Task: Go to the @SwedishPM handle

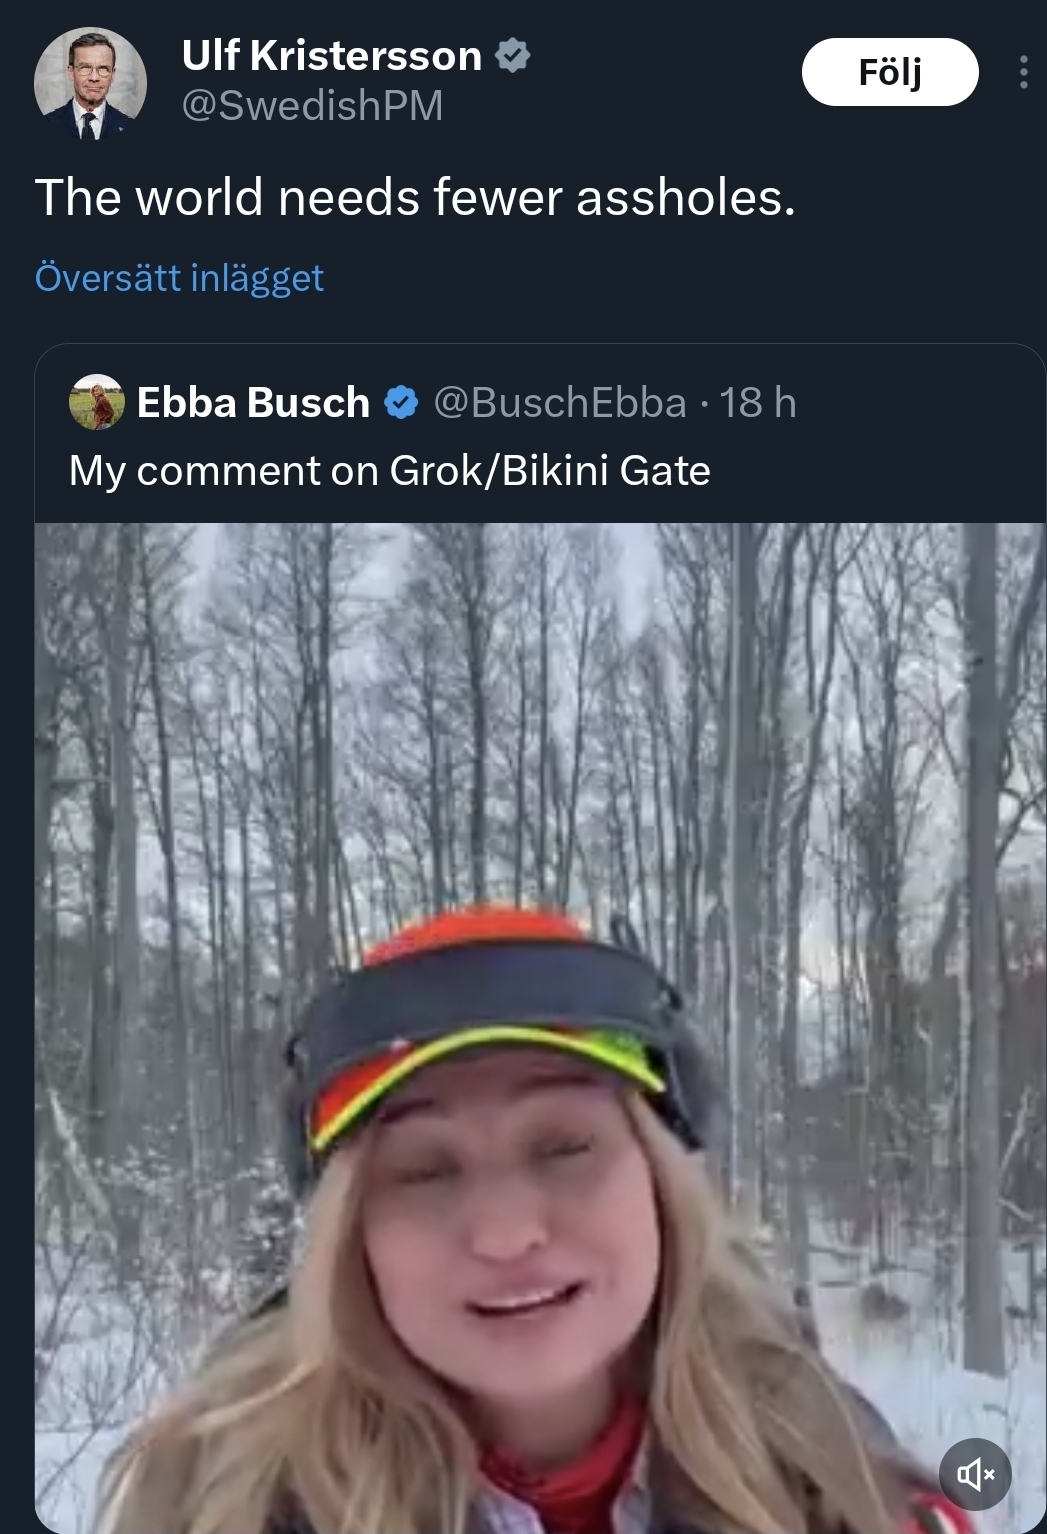Action: point(312,106)
